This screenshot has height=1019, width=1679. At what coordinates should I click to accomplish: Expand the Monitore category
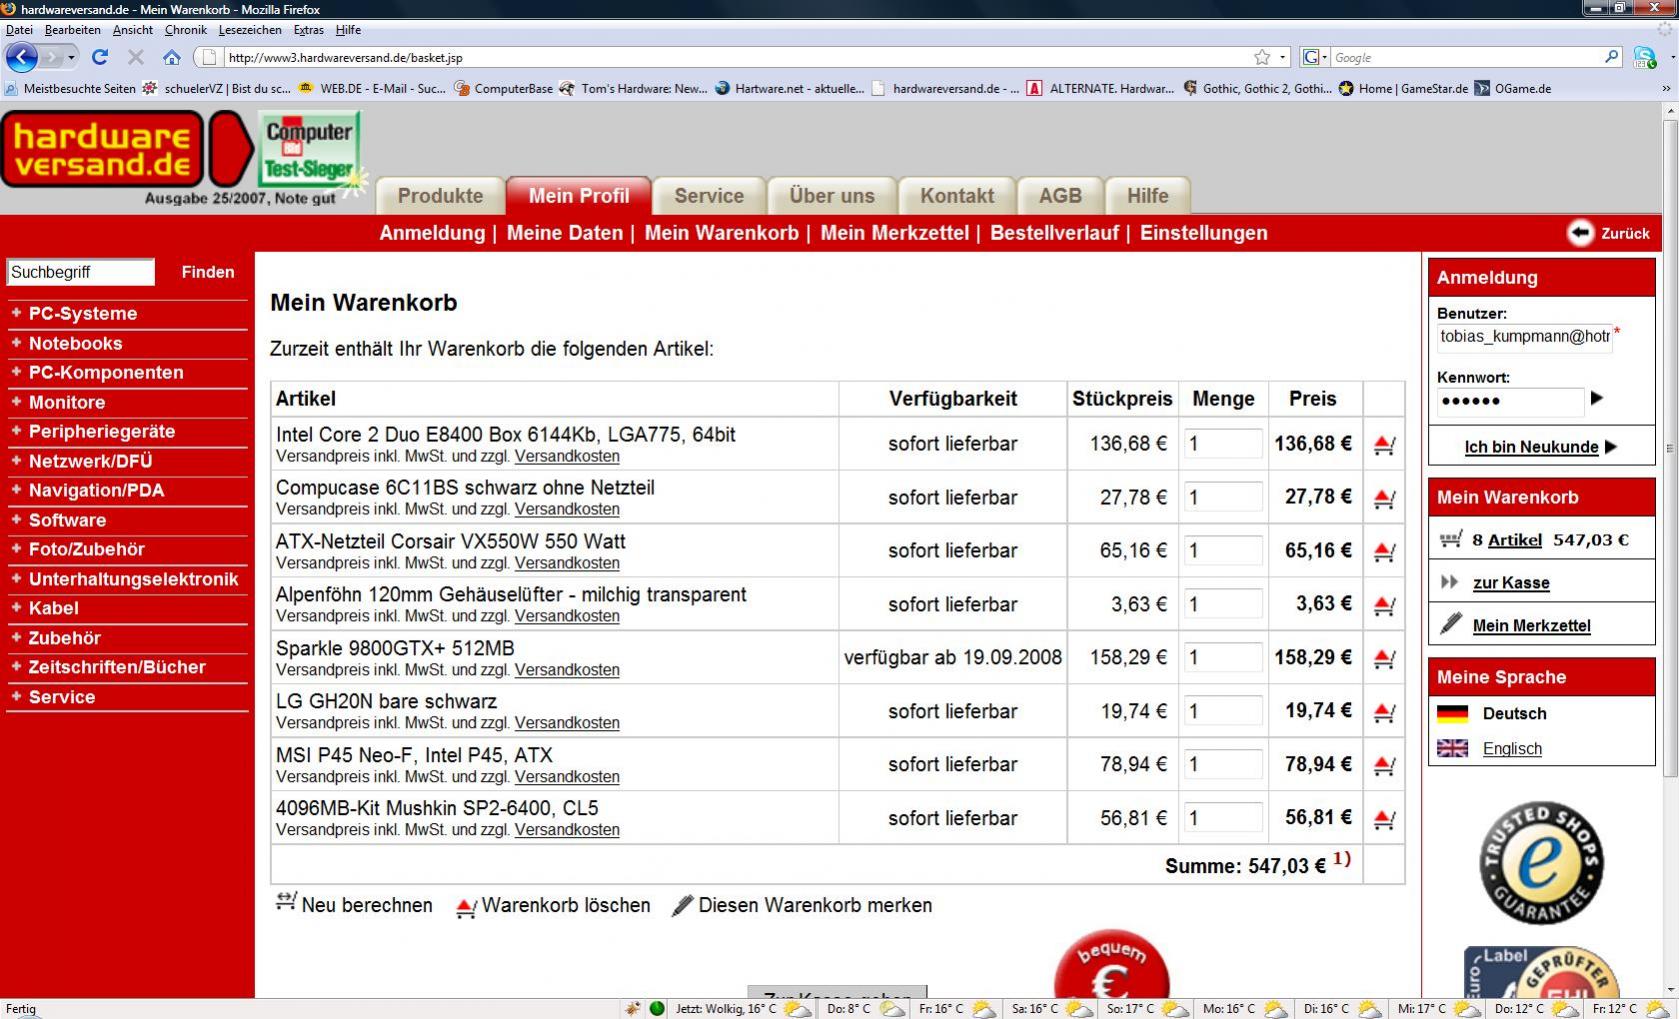tap(67, 402)
